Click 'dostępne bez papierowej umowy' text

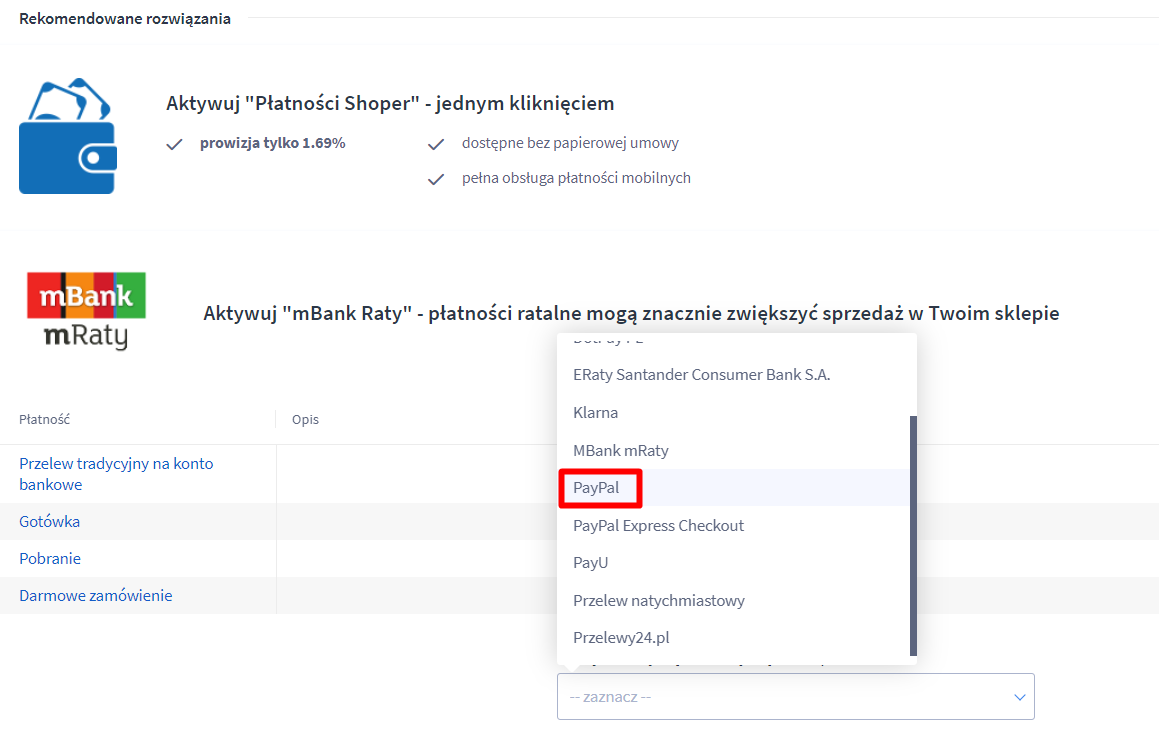[570, 143]
